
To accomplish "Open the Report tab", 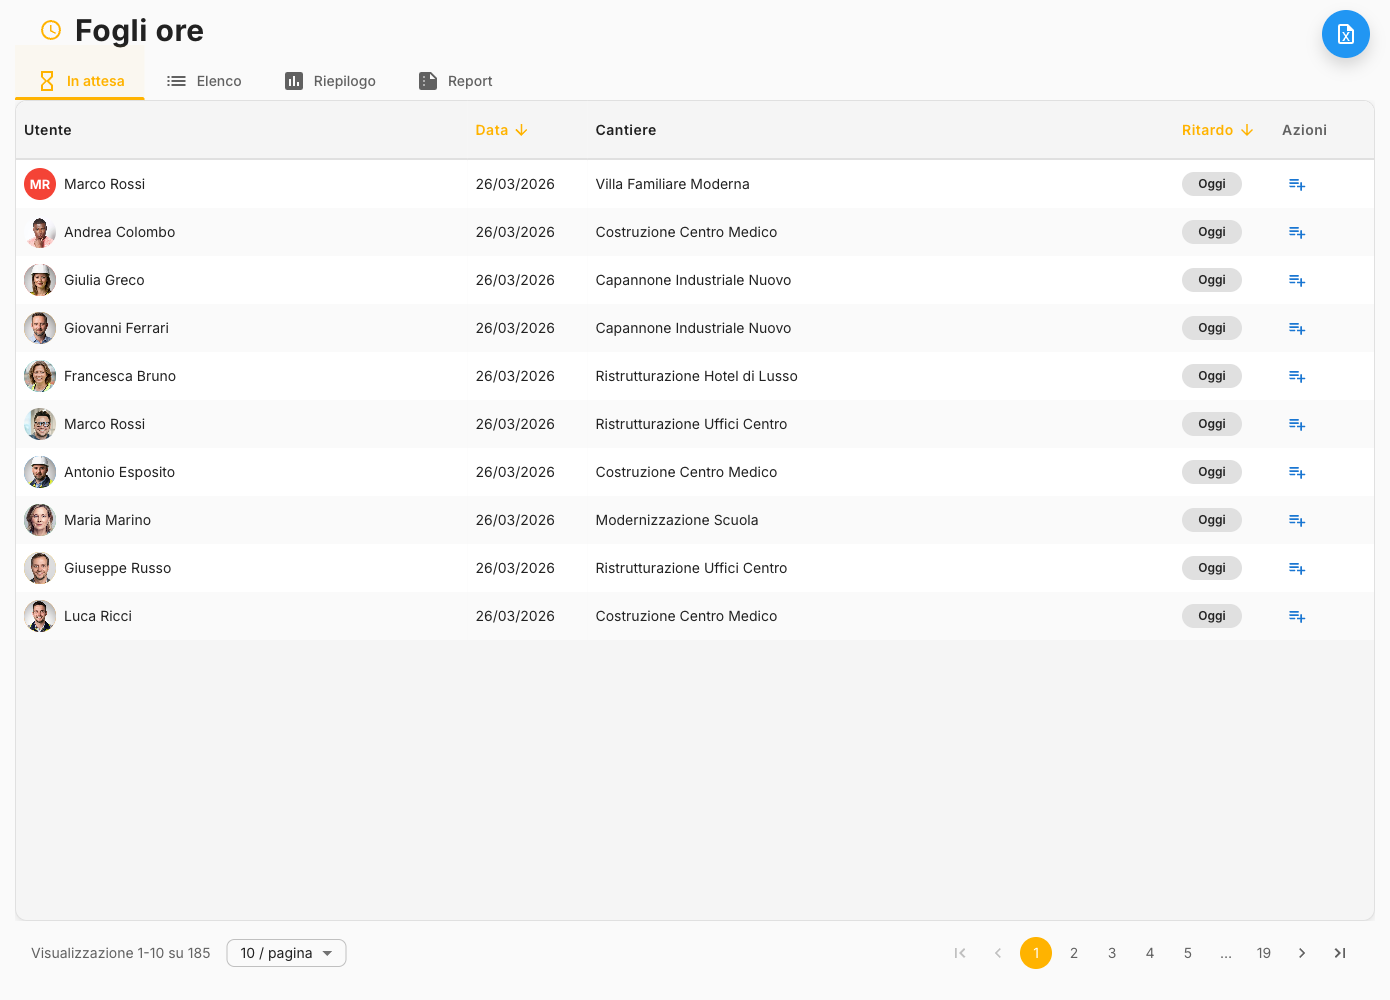I will [x=456, y=81].
